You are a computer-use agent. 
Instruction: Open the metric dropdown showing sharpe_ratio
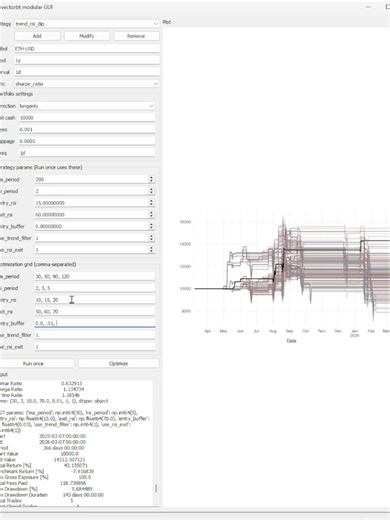tap(87, 84)
